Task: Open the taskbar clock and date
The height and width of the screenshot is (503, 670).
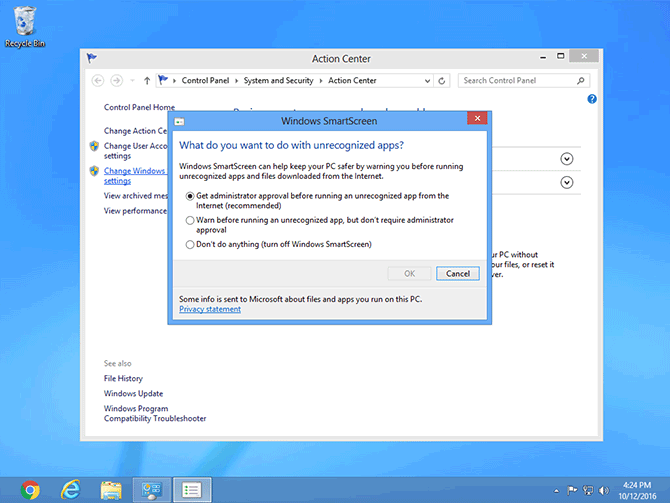Action: click(x=637, y=491)
